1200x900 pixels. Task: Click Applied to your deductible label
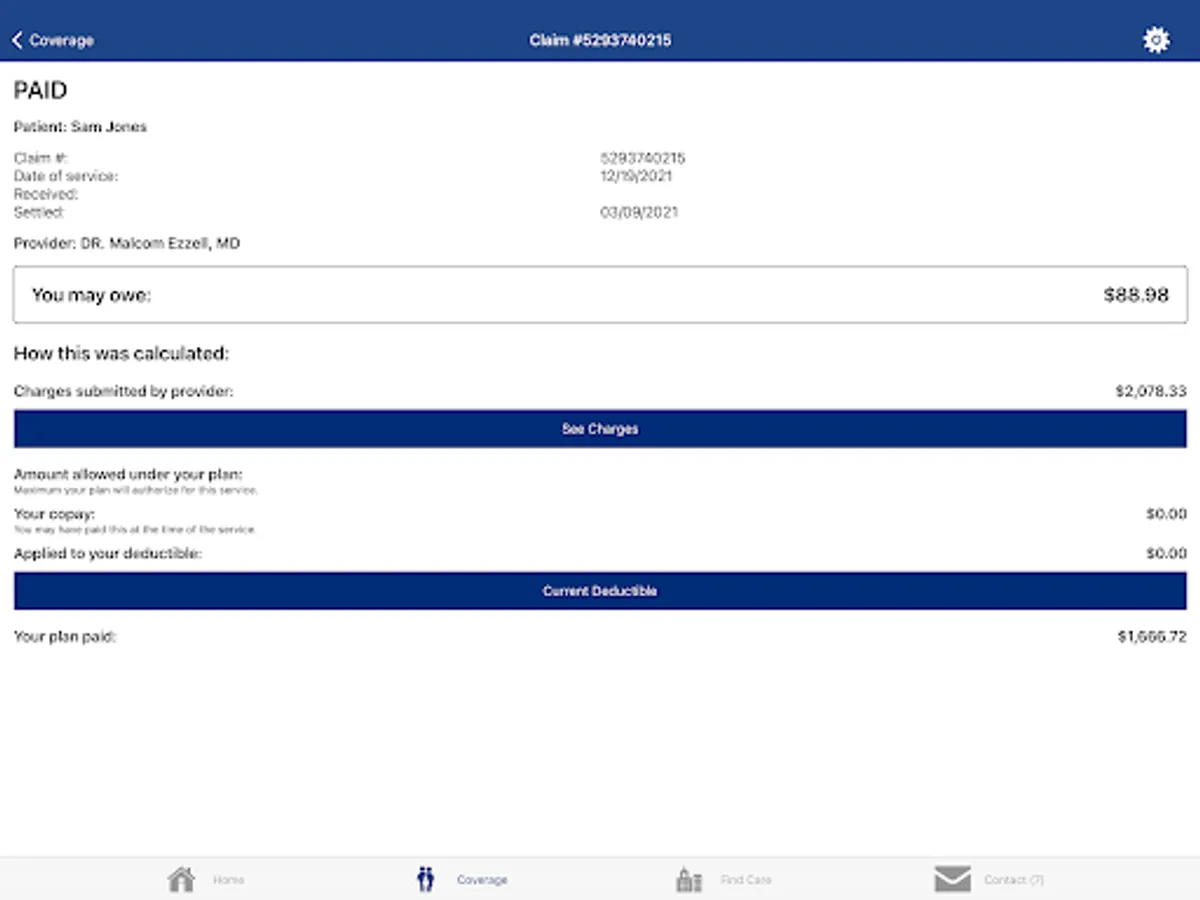click(107, 553)
